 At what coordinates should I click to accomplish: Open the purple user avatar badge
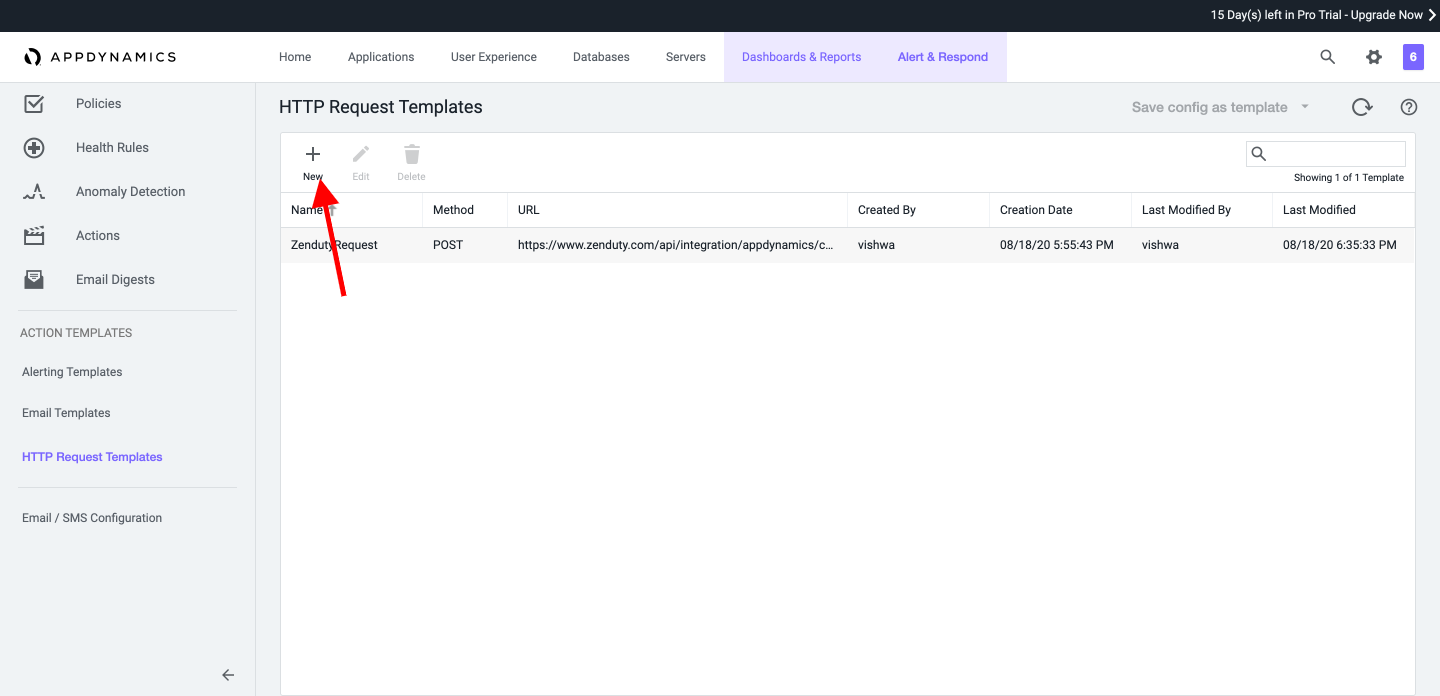[x=1413, y=57]
